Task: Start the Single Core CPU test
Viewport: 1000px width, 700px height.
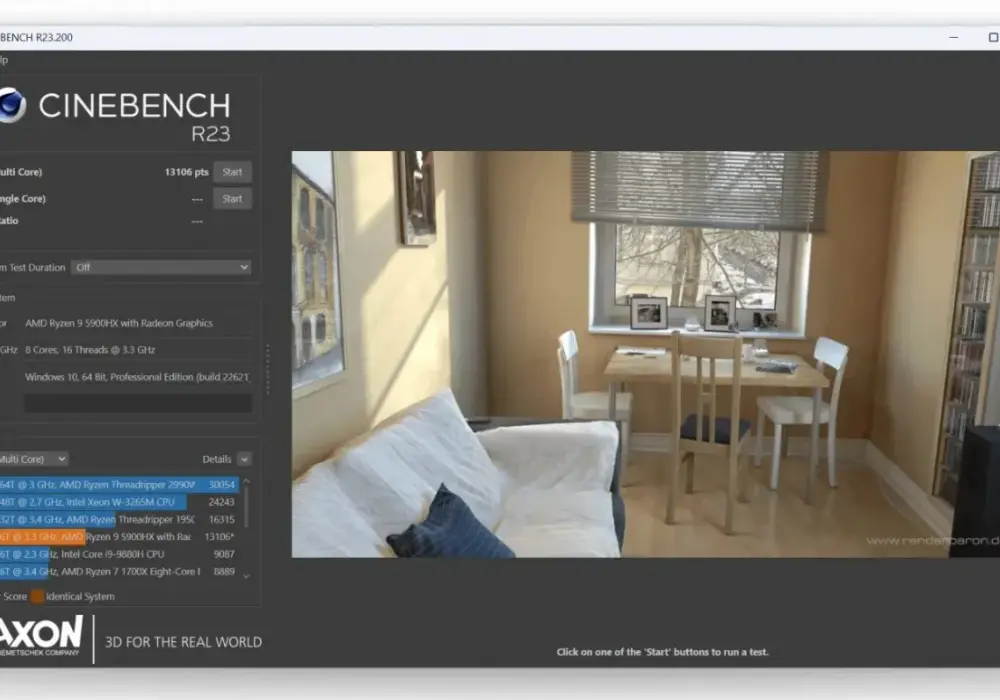Action: [x=232, y=199]
